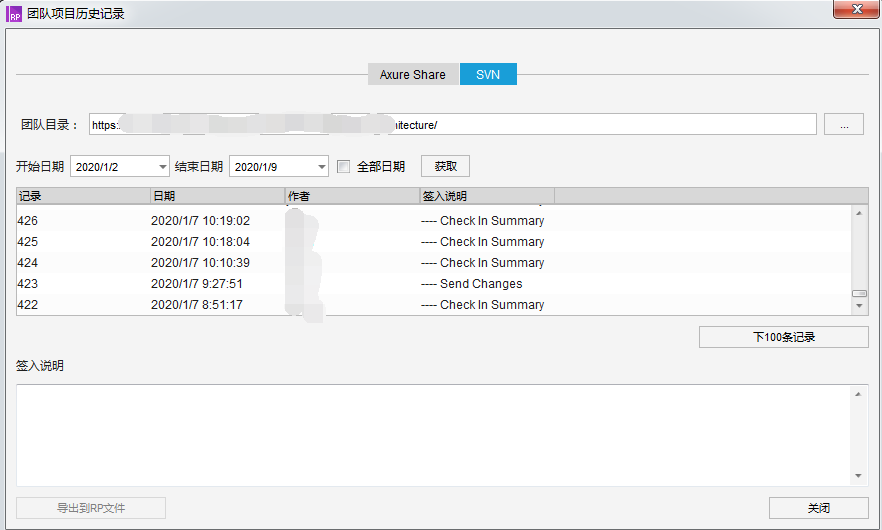
Task: Click scroll-up arrow of record list
Action: coord(859,212)
